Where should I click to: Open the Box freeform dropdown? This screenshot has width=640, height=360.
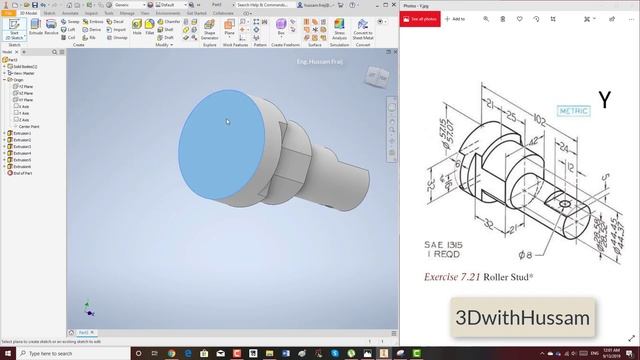281,37
